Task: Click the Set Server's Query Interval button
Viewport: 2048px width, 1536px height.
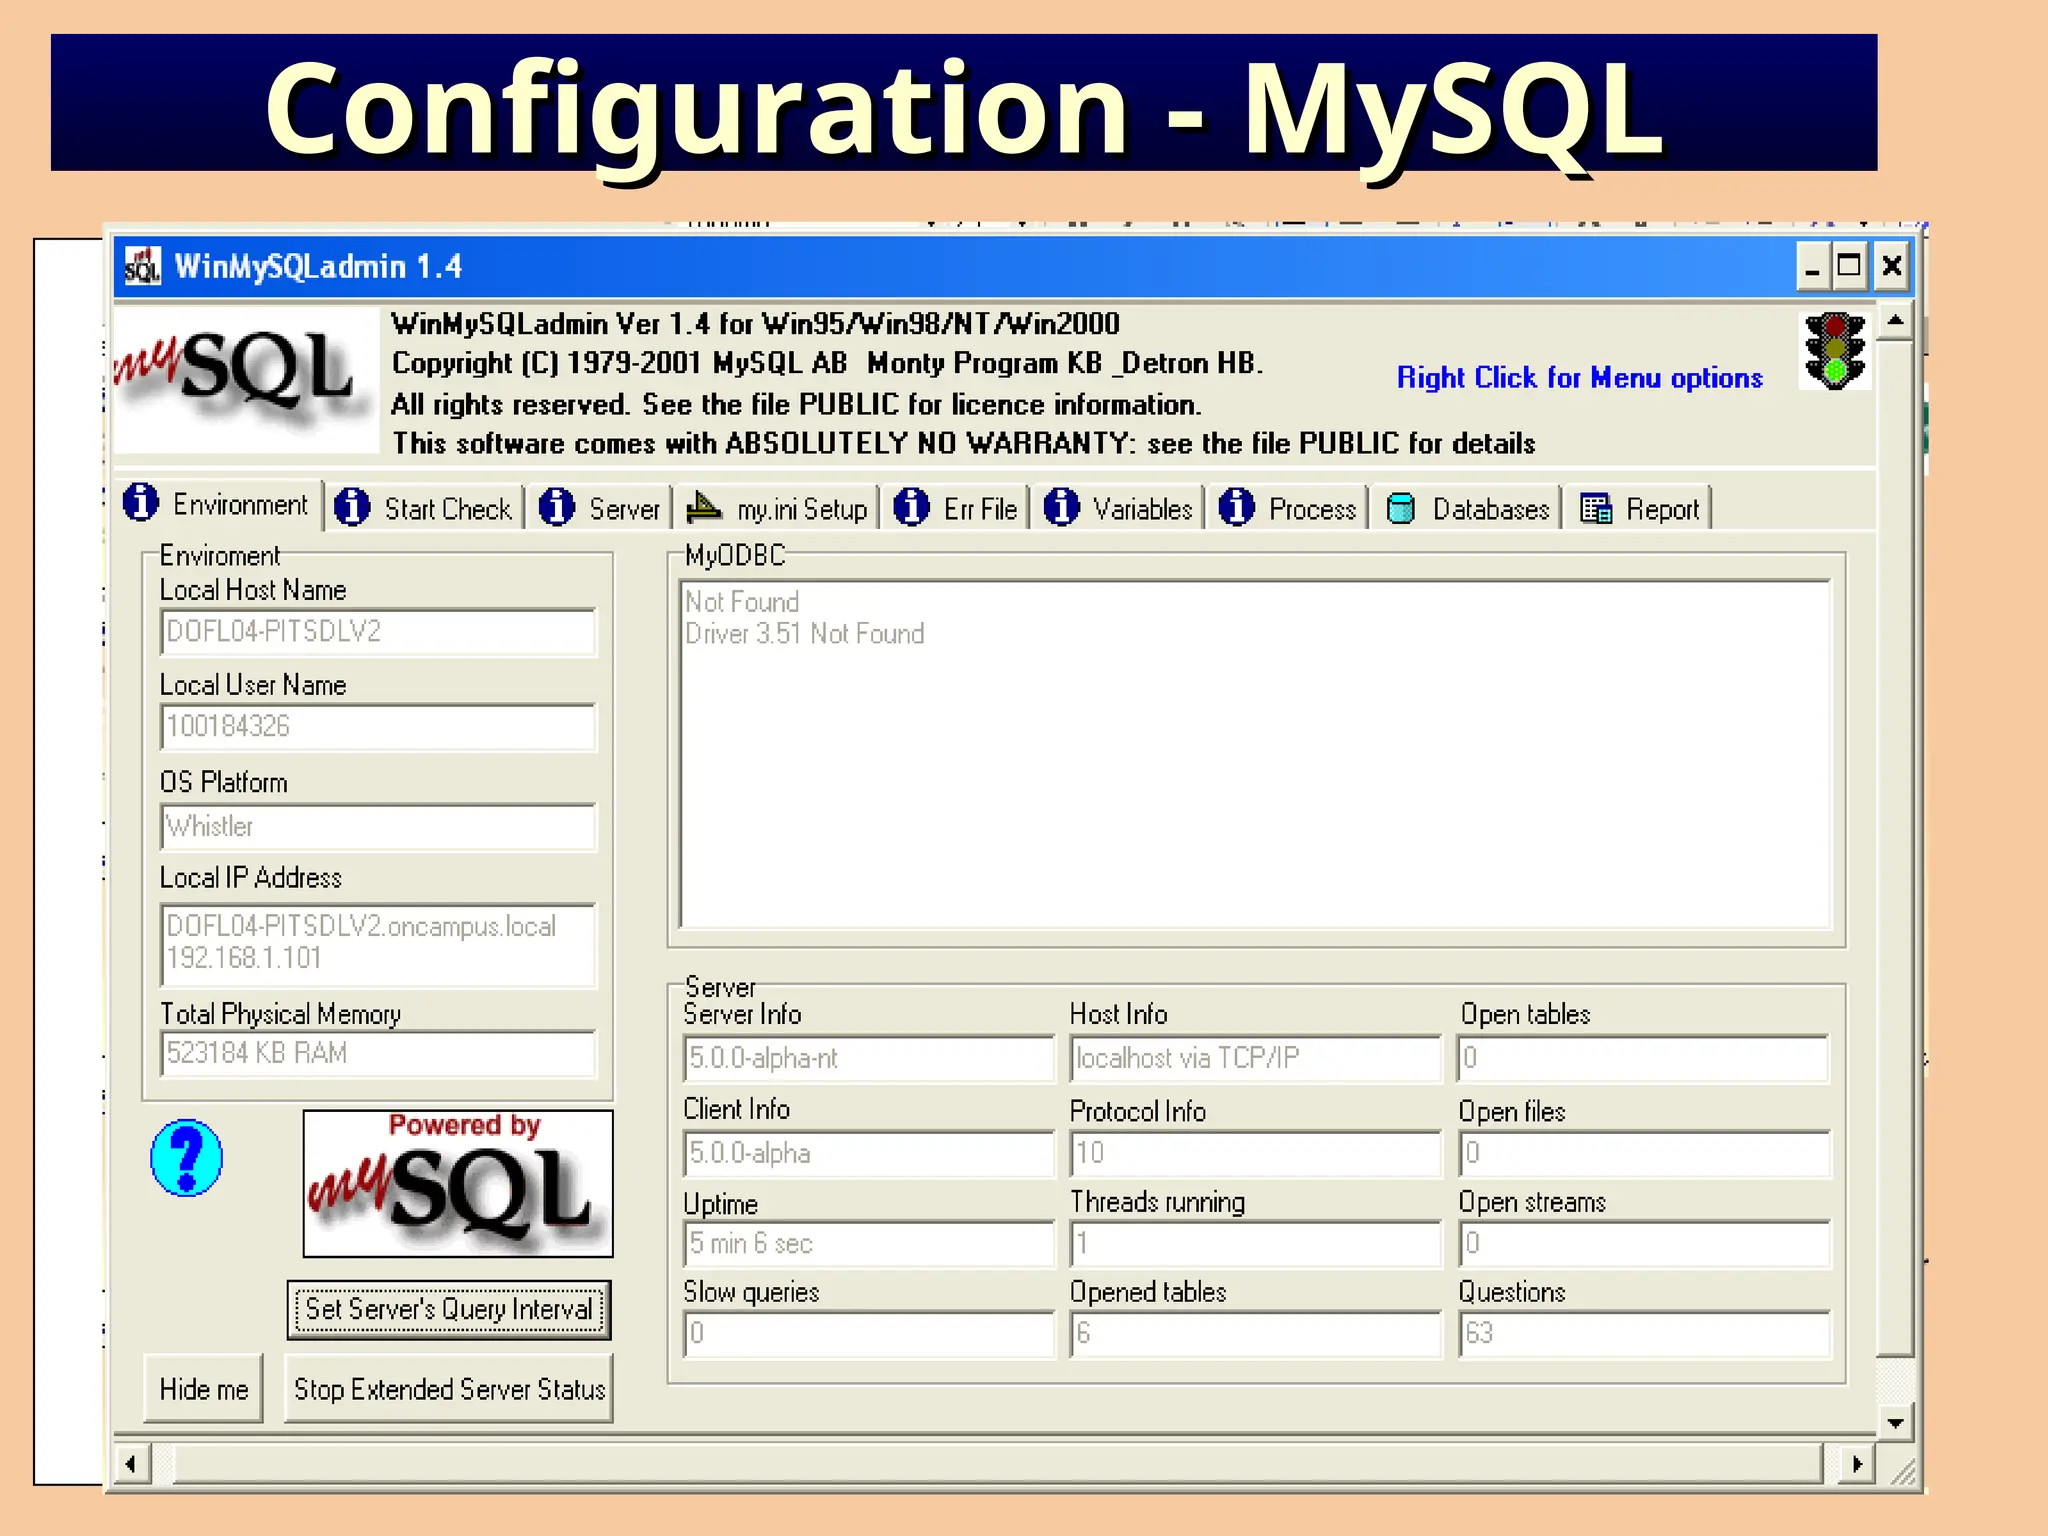Action: (449, 1309)
